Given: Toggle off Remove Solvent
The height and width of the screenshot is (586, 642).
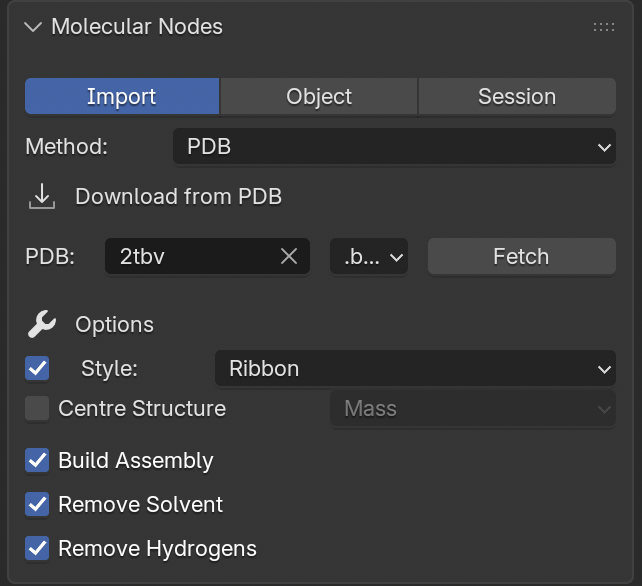Looking at the screenshot, I should (x=37, y=505).
